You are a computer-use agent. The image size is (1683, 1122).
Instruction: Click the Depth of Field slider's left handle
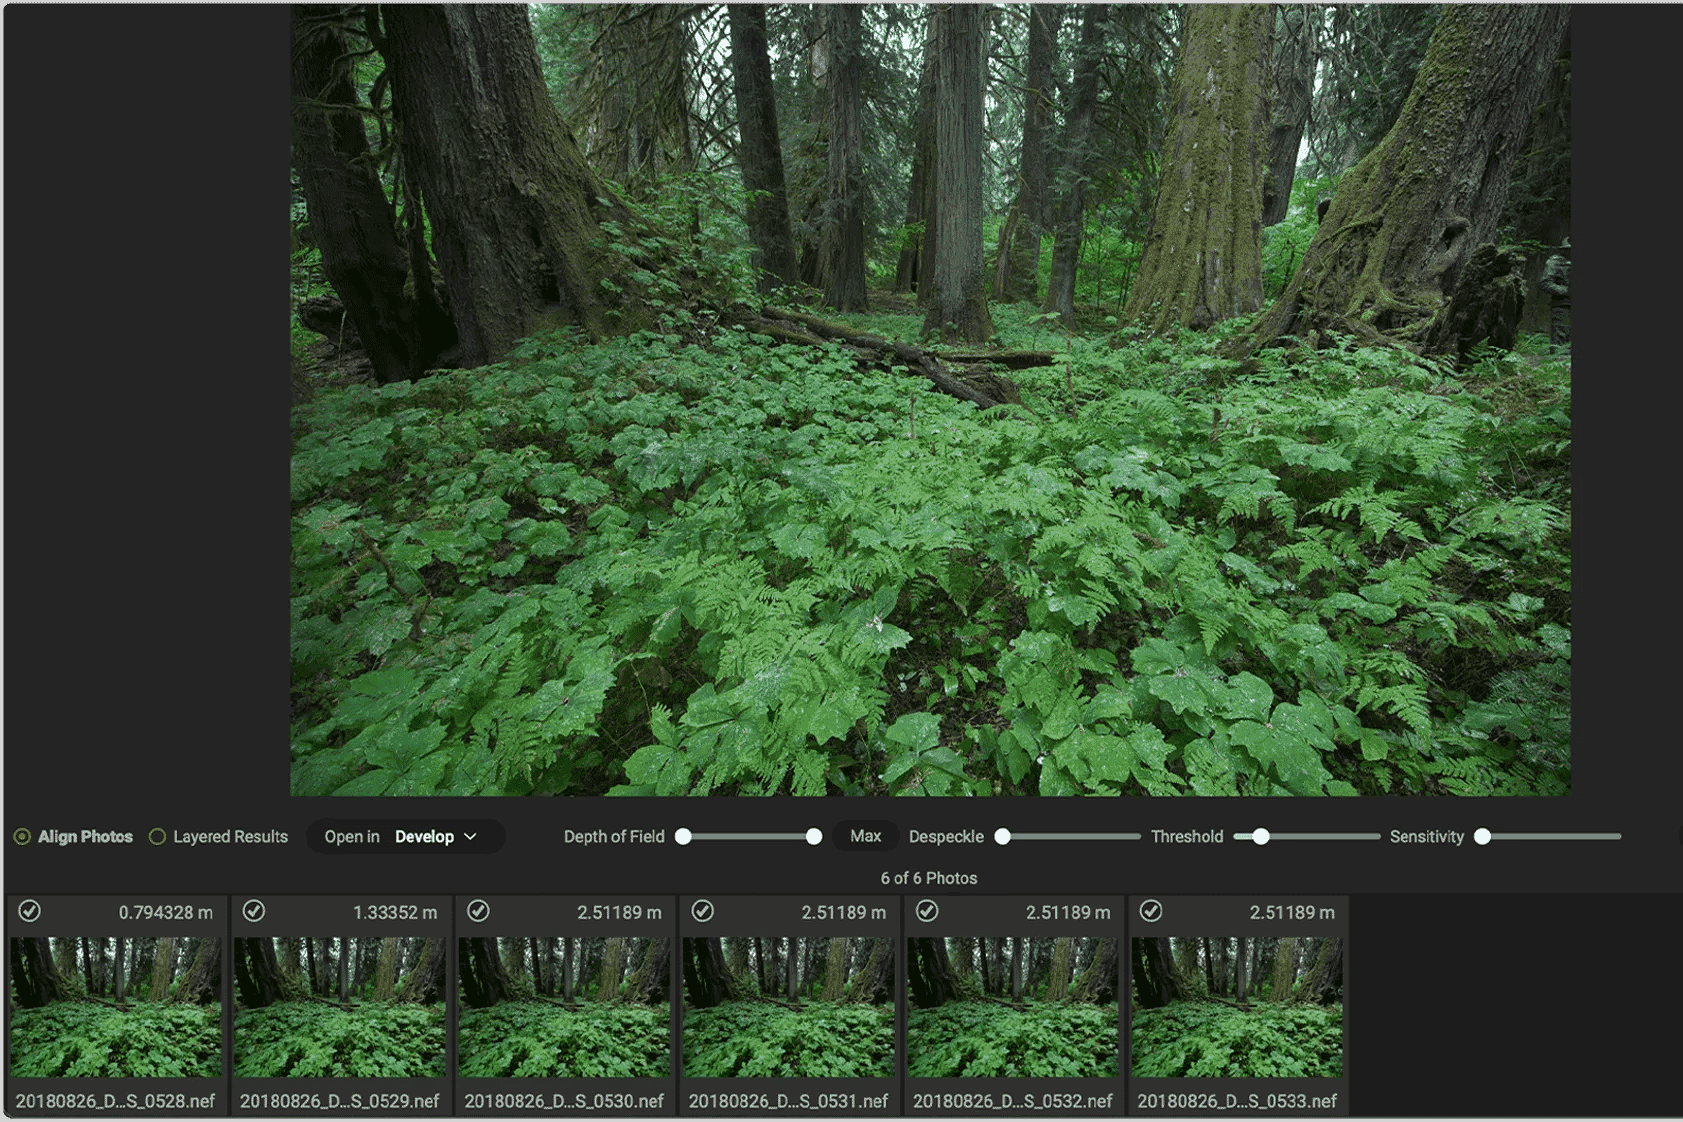click(x=683, y=837)
